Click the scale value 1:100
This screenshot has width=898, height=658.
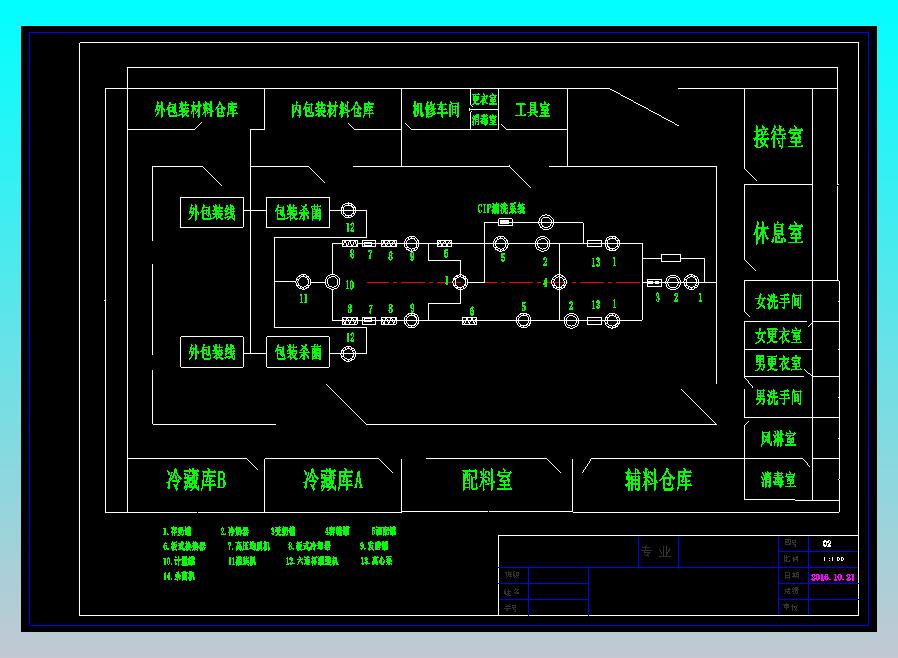pyautogui.click(x=833, y=559)
